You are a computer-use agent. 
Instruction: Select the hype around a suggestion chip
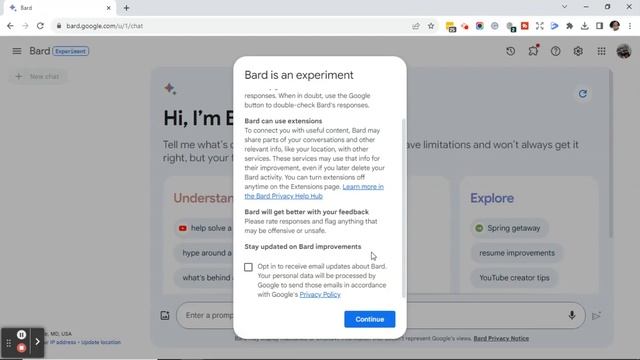coord(204,253)
